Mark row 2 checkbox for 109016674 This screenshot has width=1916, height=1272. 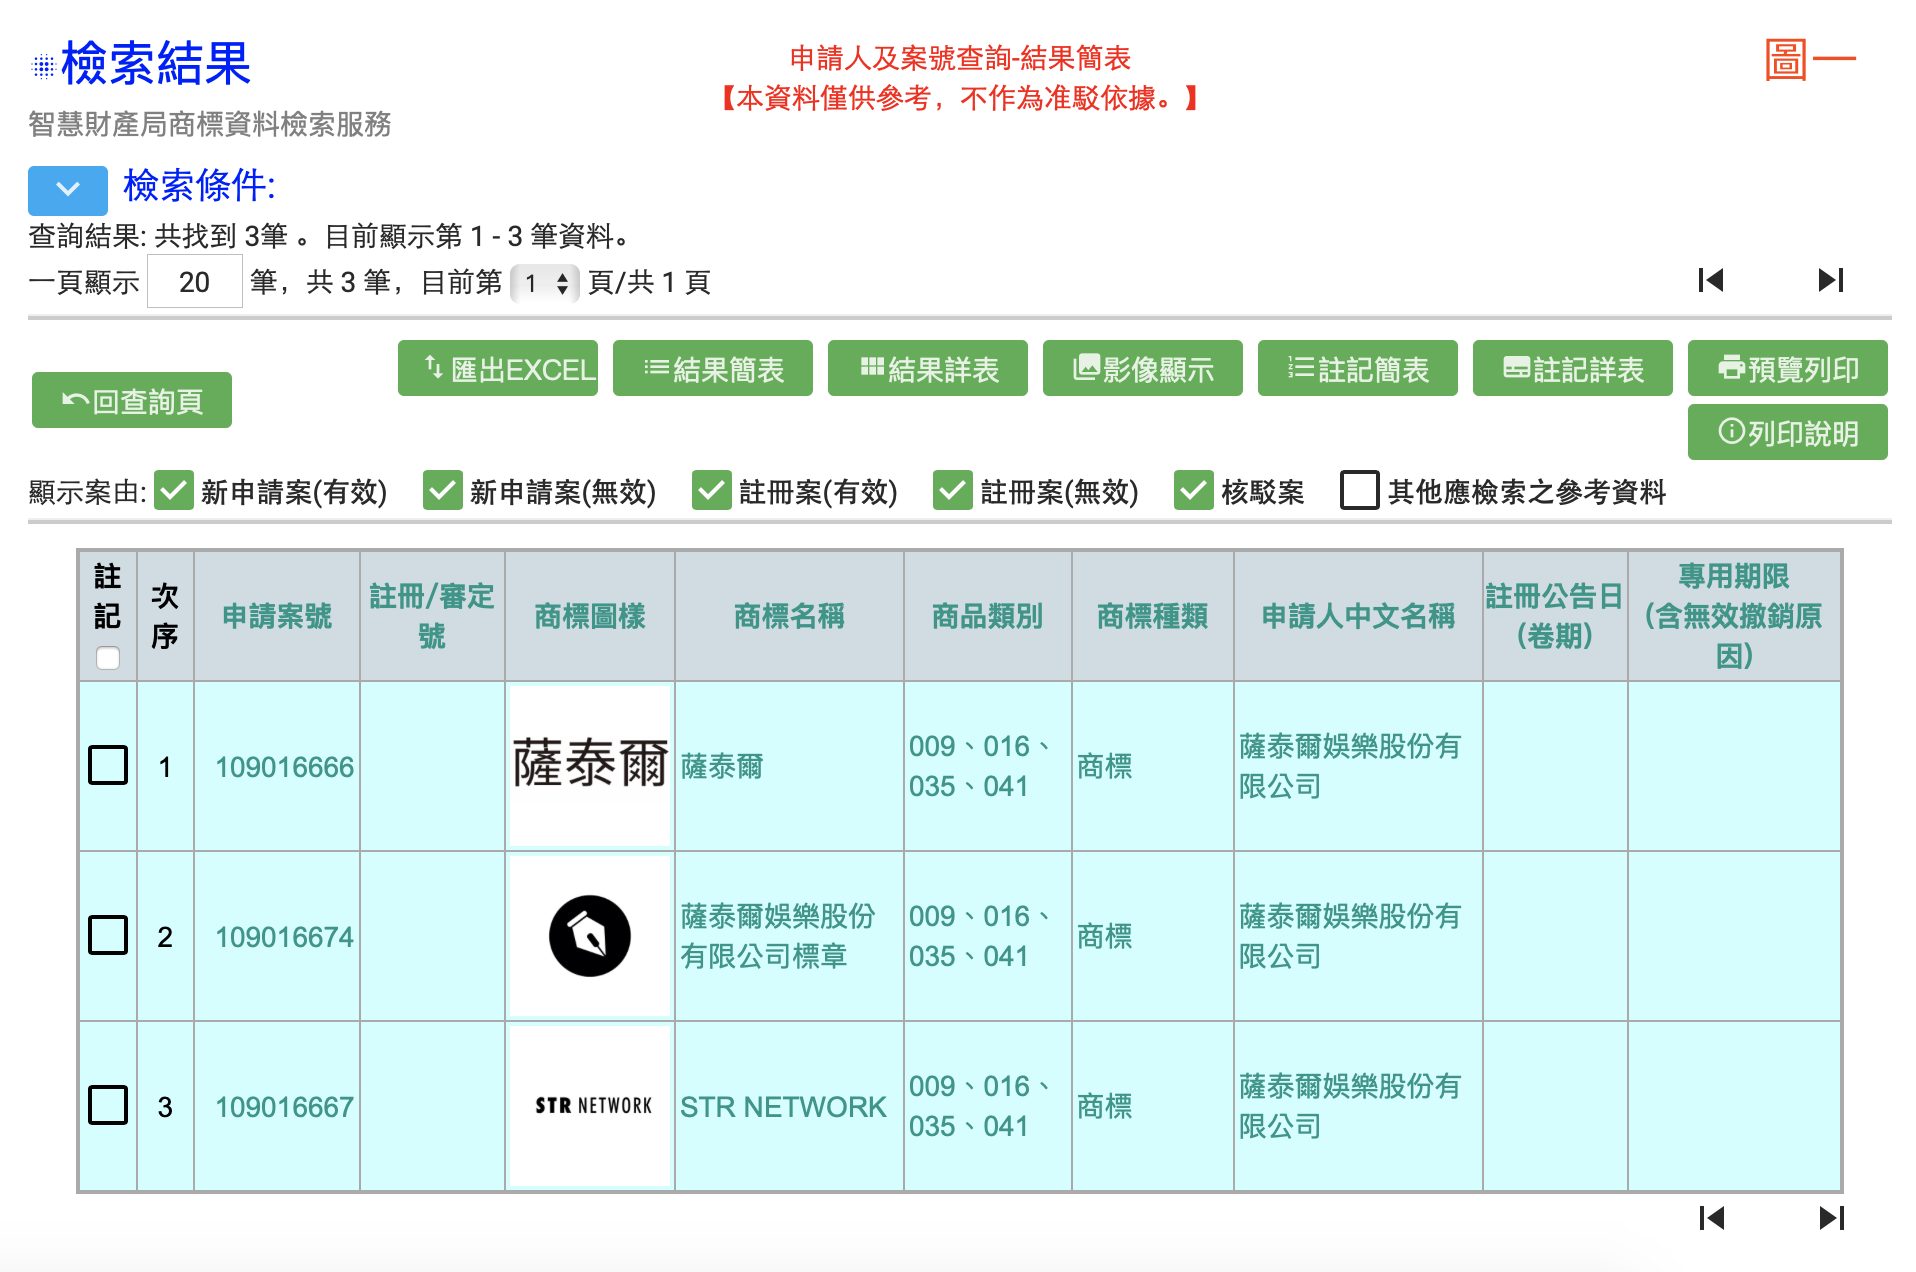[108, 935]
